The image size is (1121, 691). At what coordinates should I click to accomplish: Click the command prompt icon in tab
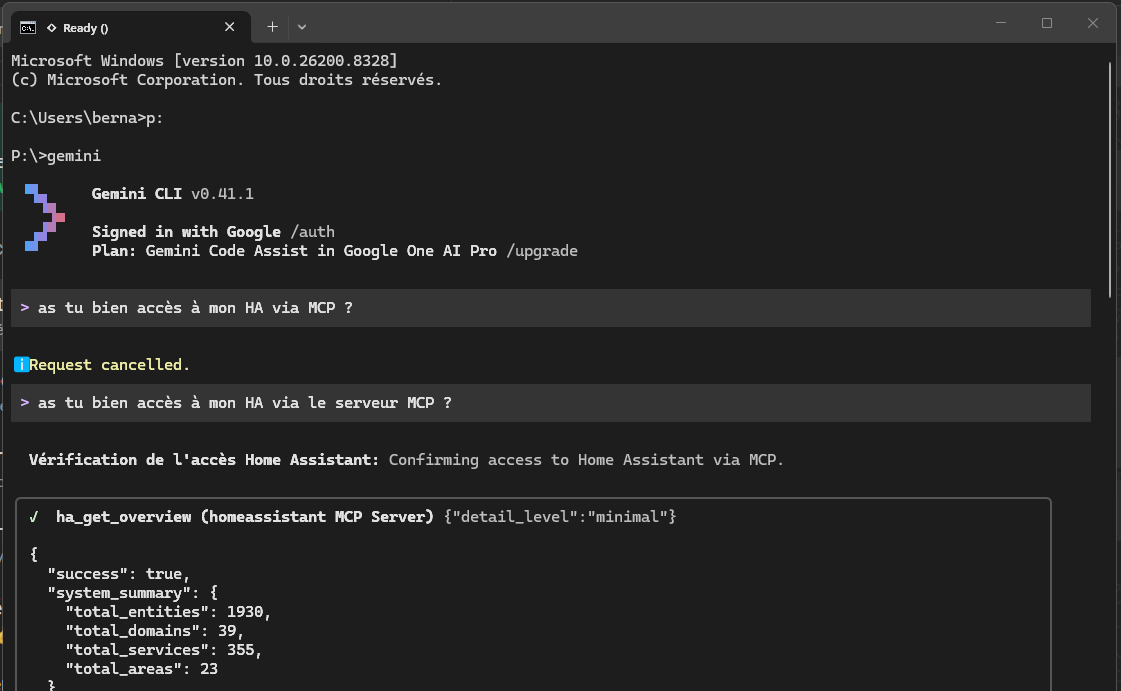28,28
